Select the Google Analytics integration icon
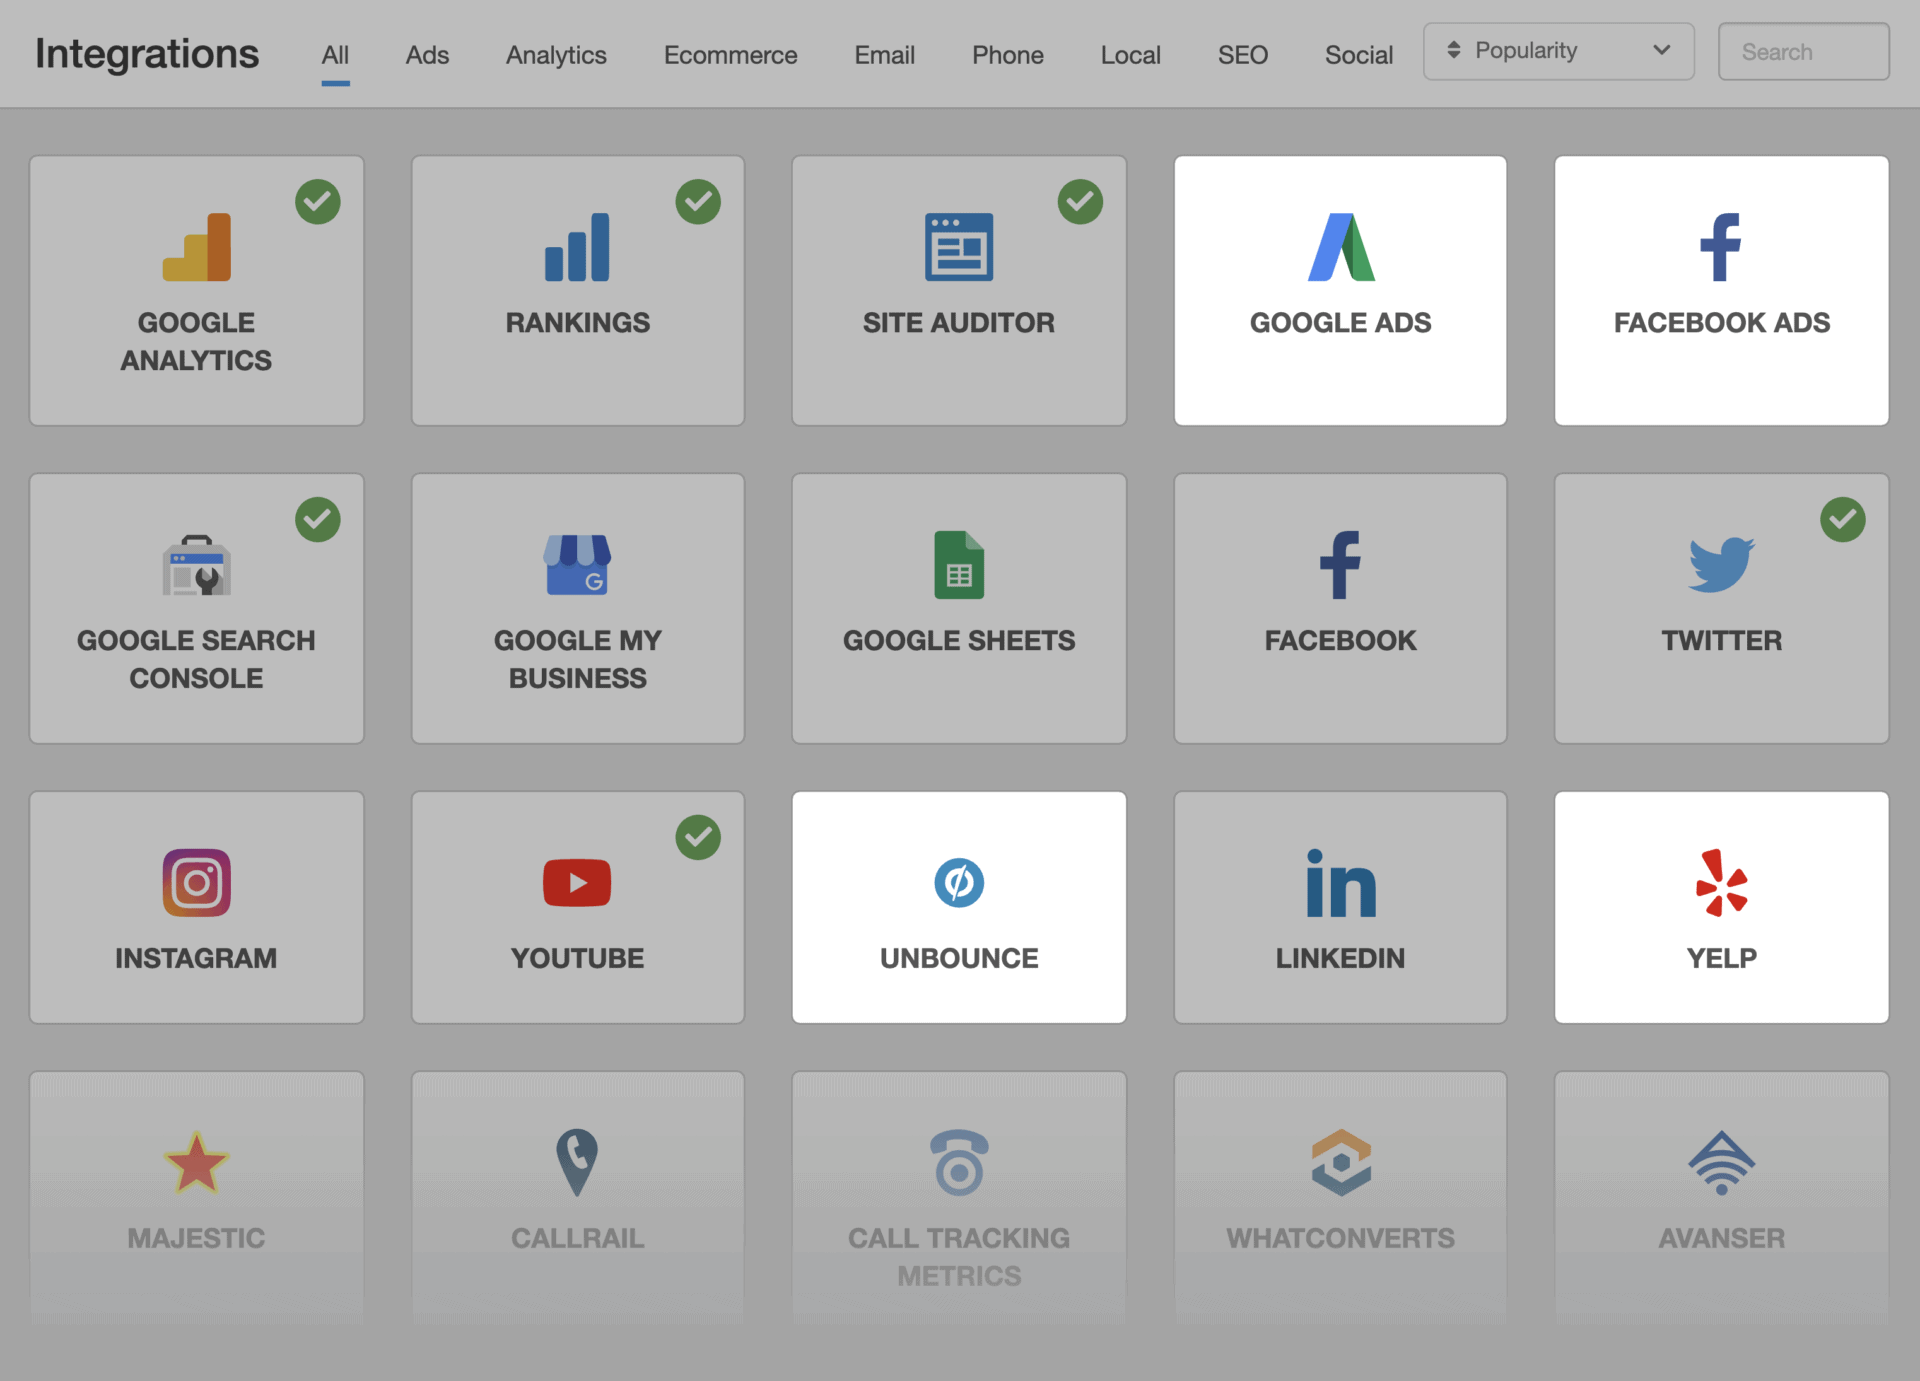The width and height of the screenshot is (1920, 1381). pyautogui.click(x=196, y=246)
